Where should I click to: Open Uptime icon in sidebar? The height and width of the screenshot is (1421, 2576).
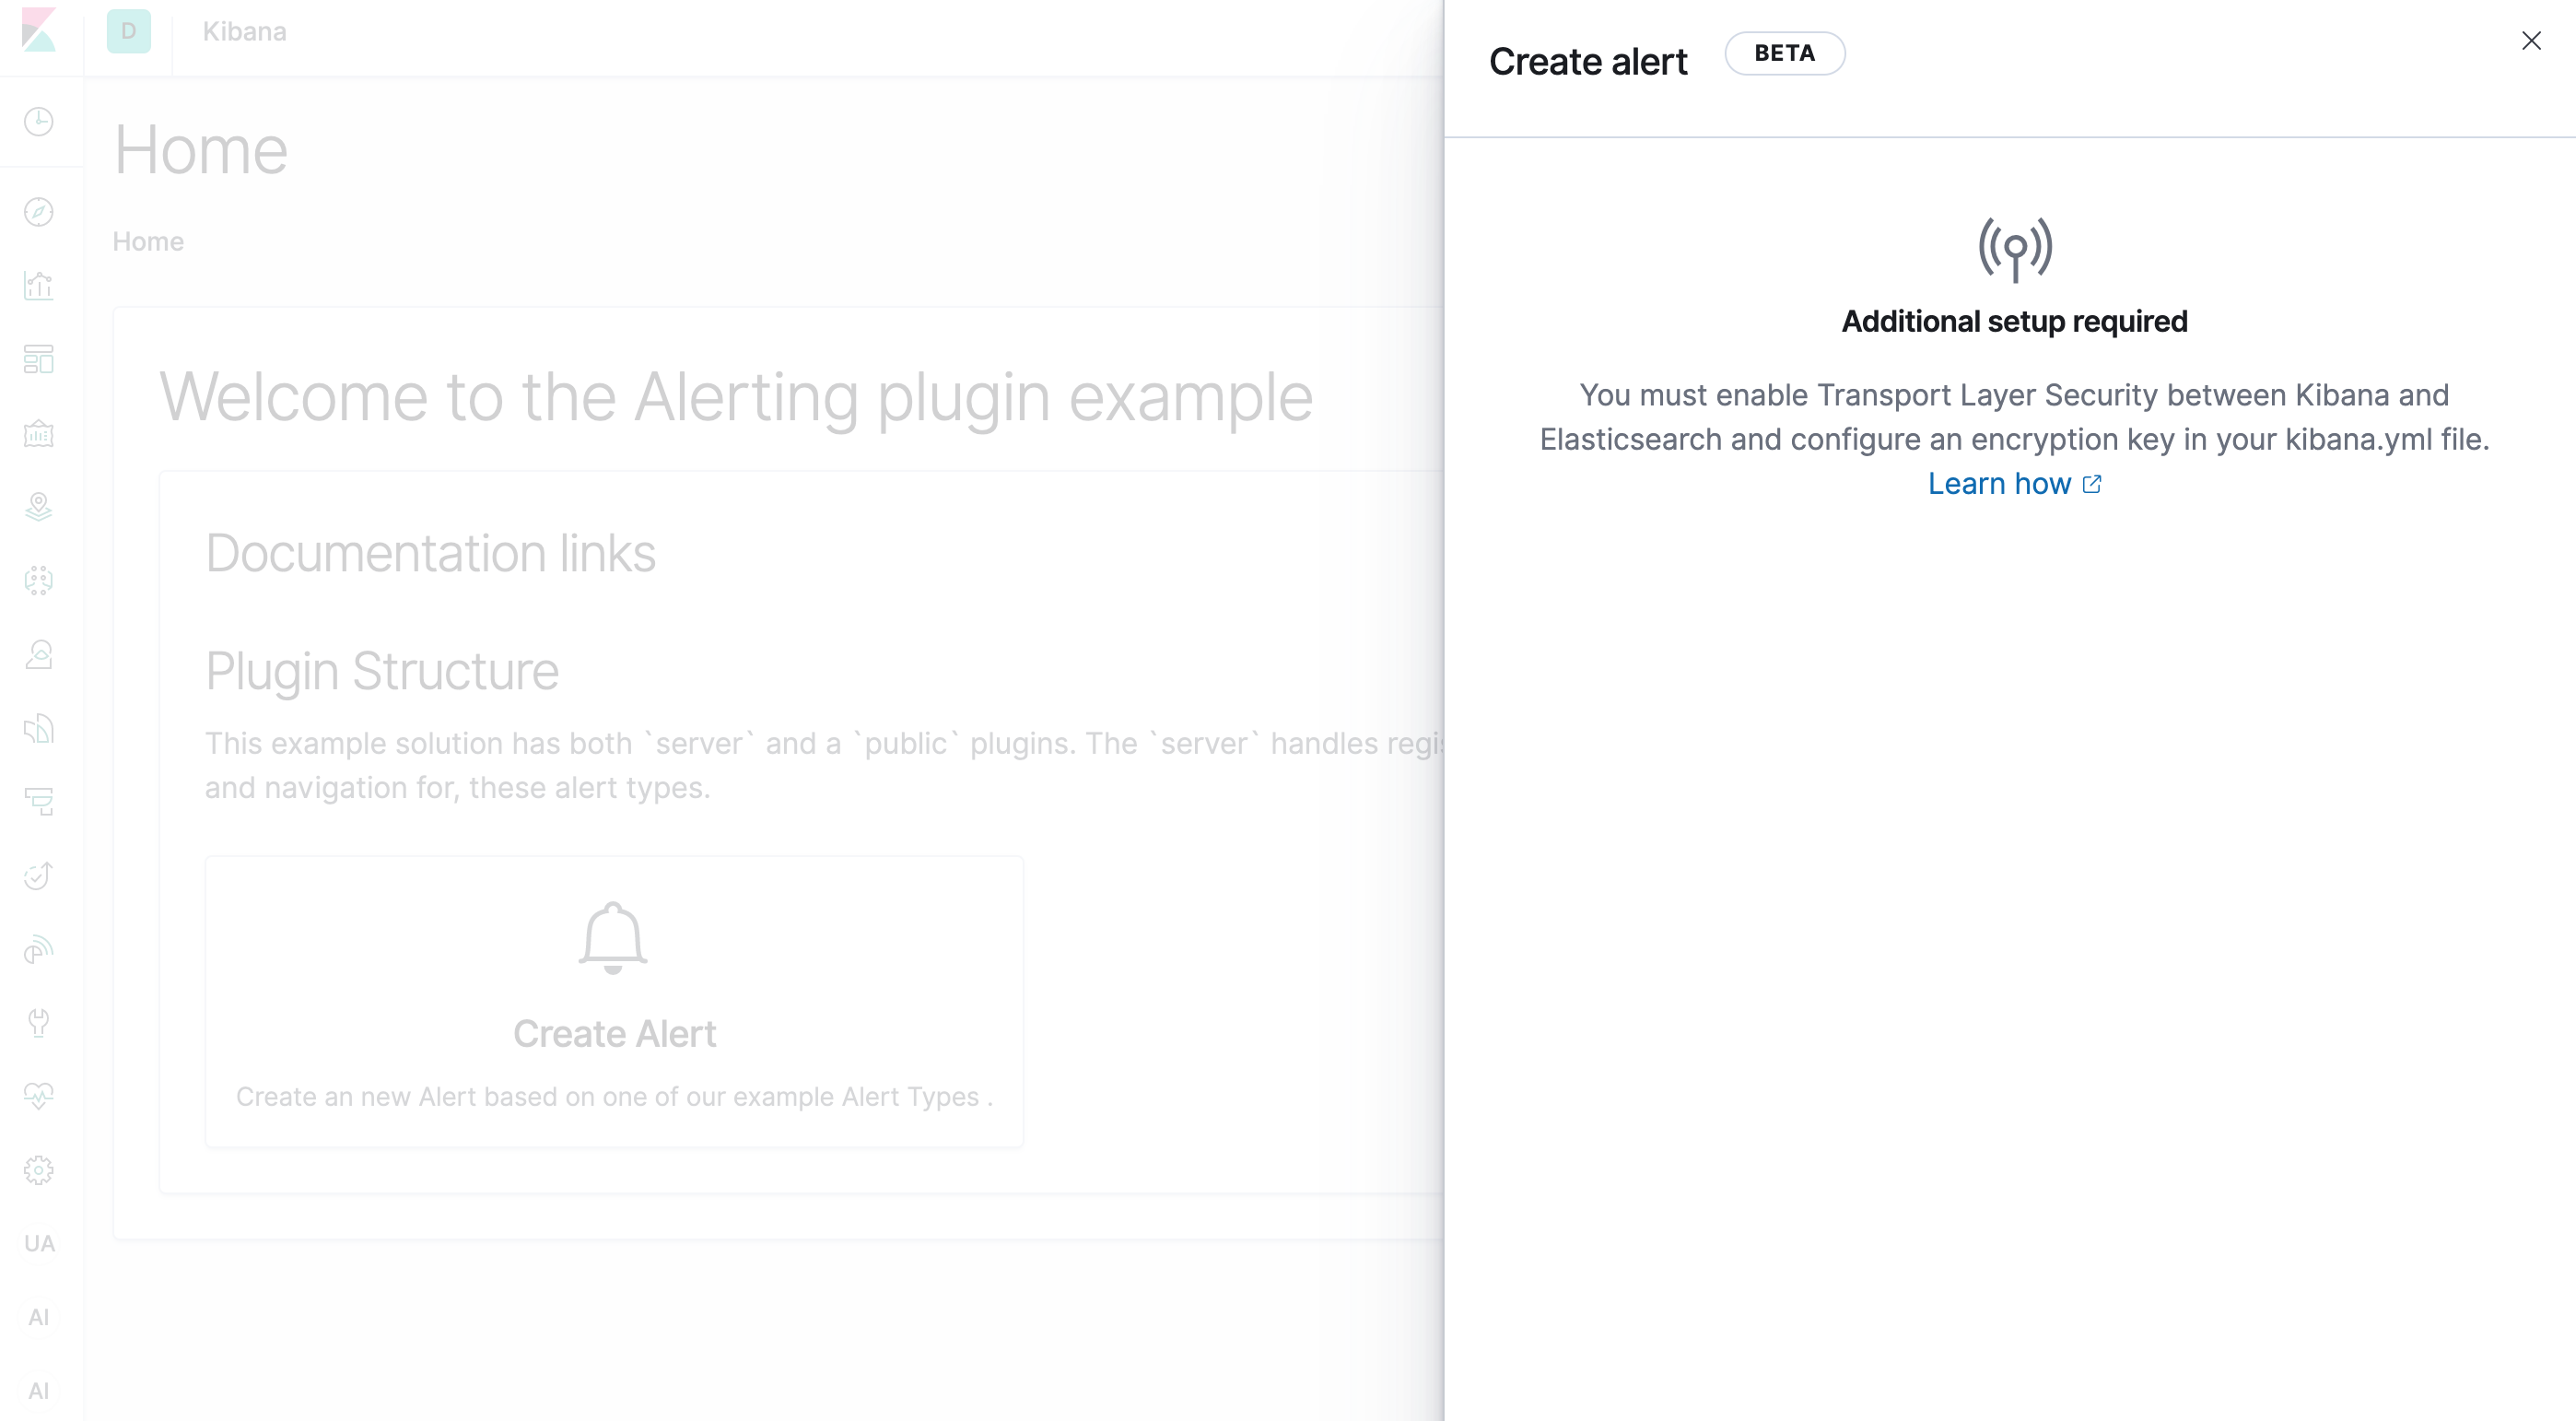(x=39, y=876)
